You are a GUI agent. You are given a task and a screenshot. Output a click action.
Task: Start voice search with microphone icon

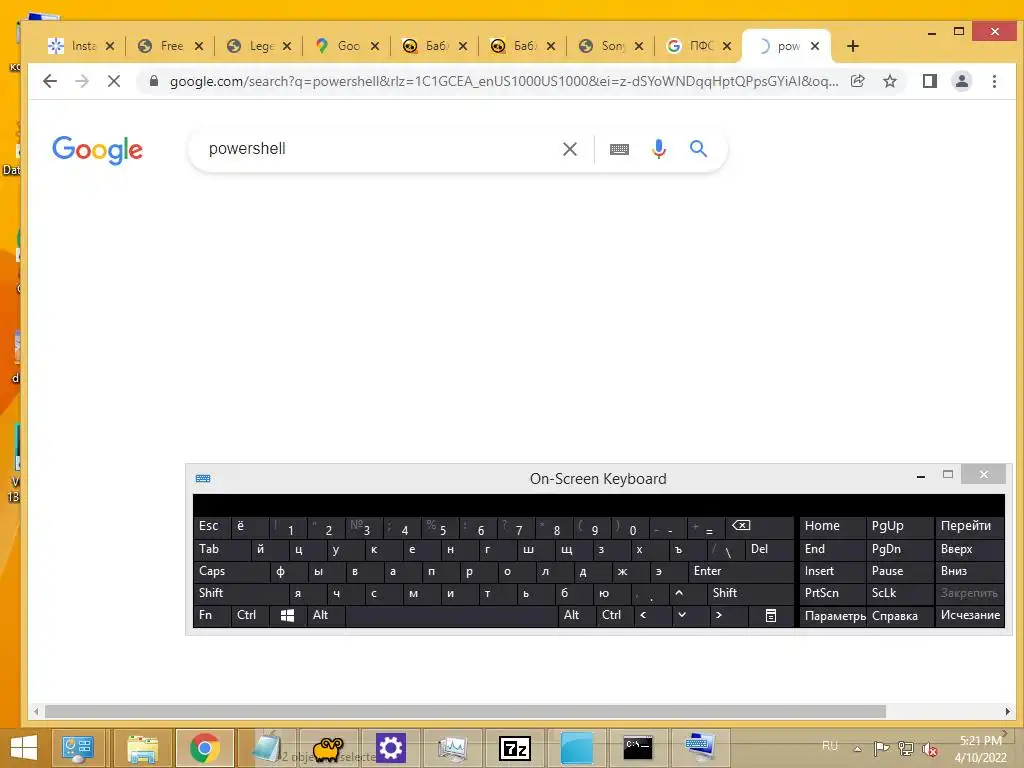point(659,149)
